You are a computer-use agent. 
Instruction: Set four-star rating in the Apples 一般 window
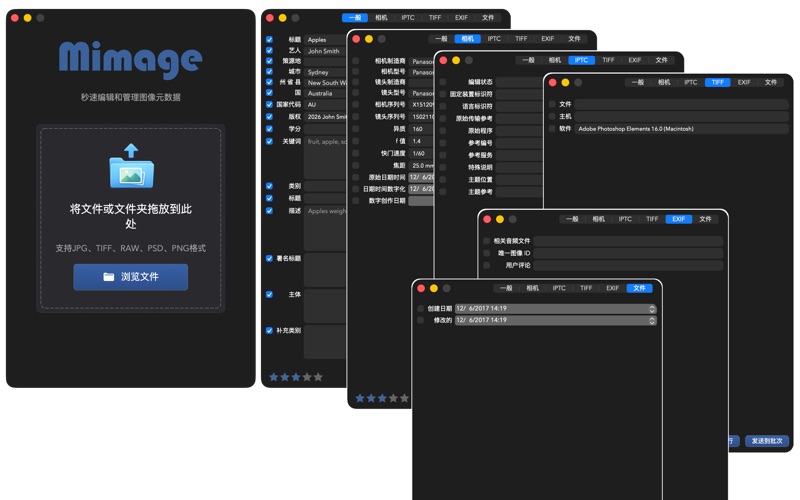[307, 377]
